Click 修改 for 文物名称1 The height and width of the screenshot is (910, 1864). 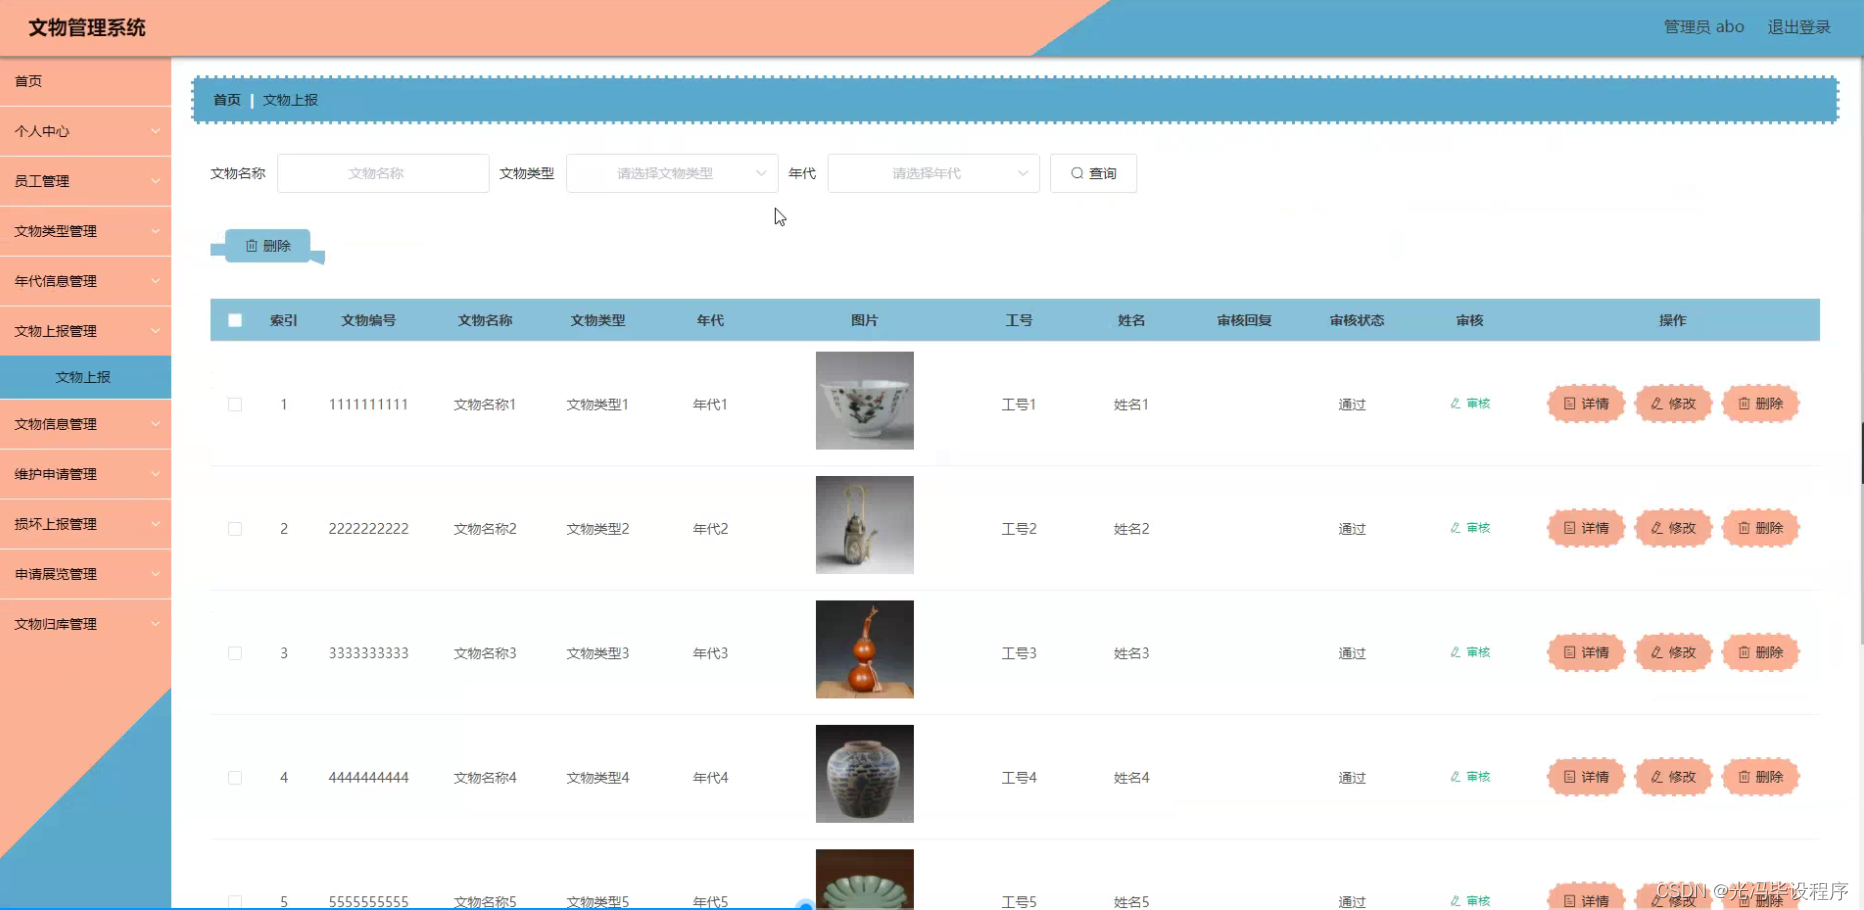[1673, 404]
